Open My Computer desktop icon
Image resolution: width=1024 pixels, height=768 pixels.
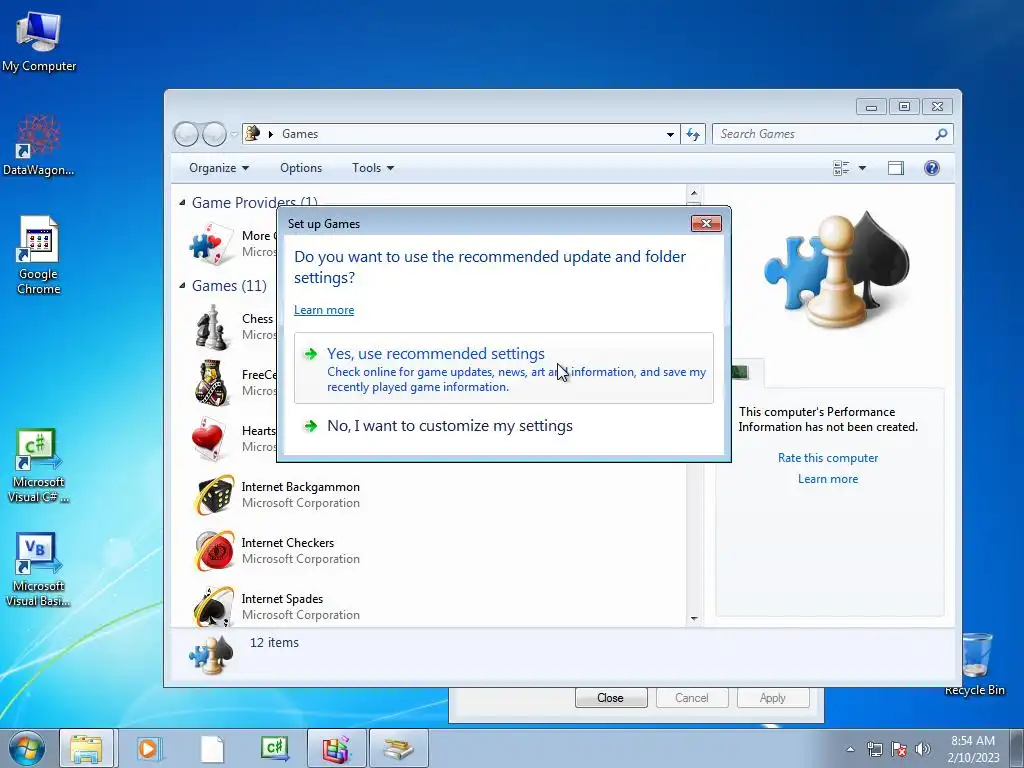[x=39, y=40]
